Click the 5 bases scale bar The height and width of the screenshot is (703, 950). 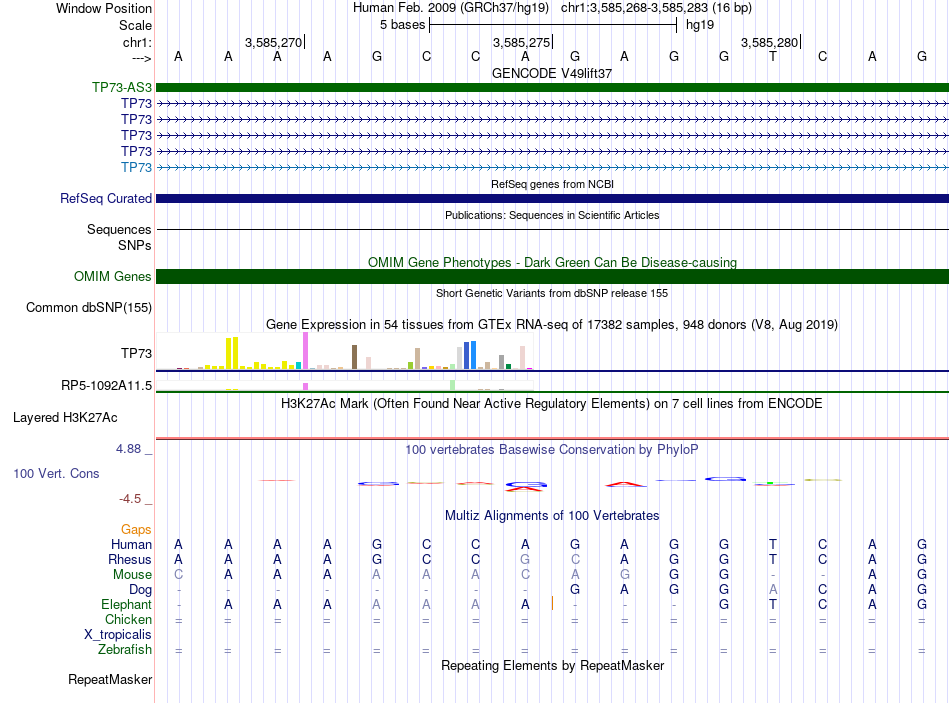(553, 25)
